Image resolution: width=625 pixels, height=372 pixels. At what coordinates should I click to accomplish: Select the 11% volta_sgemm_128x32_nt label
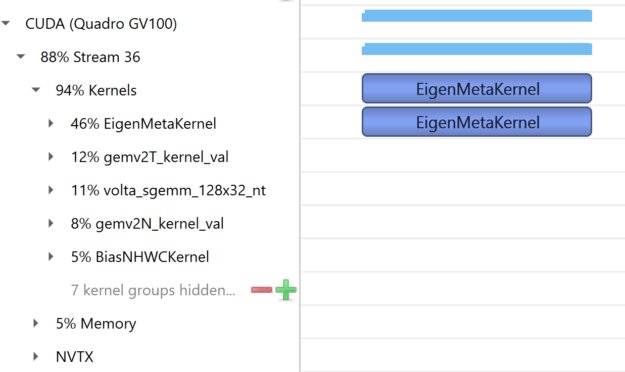tap(168, 191)
